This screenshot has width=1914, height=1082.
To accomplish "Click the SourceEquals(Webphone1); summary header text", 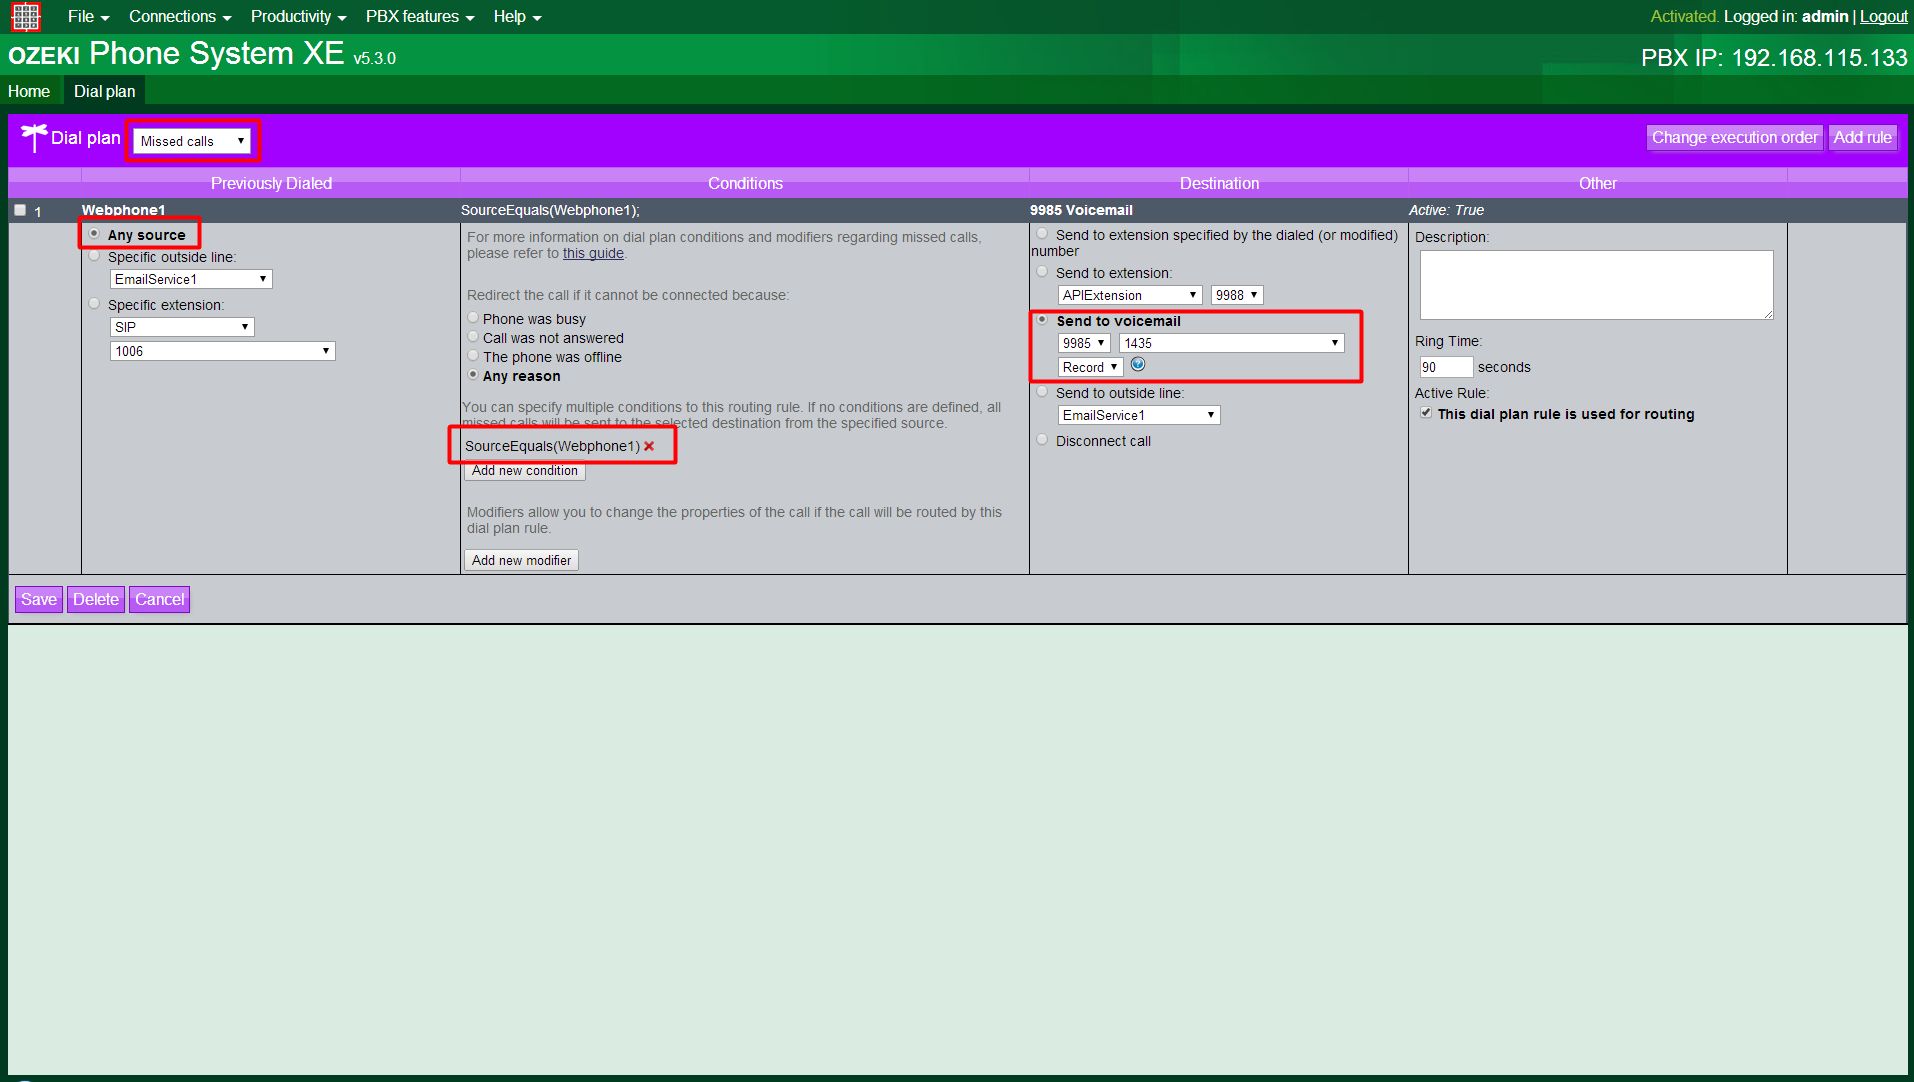I will coord(550,210).
